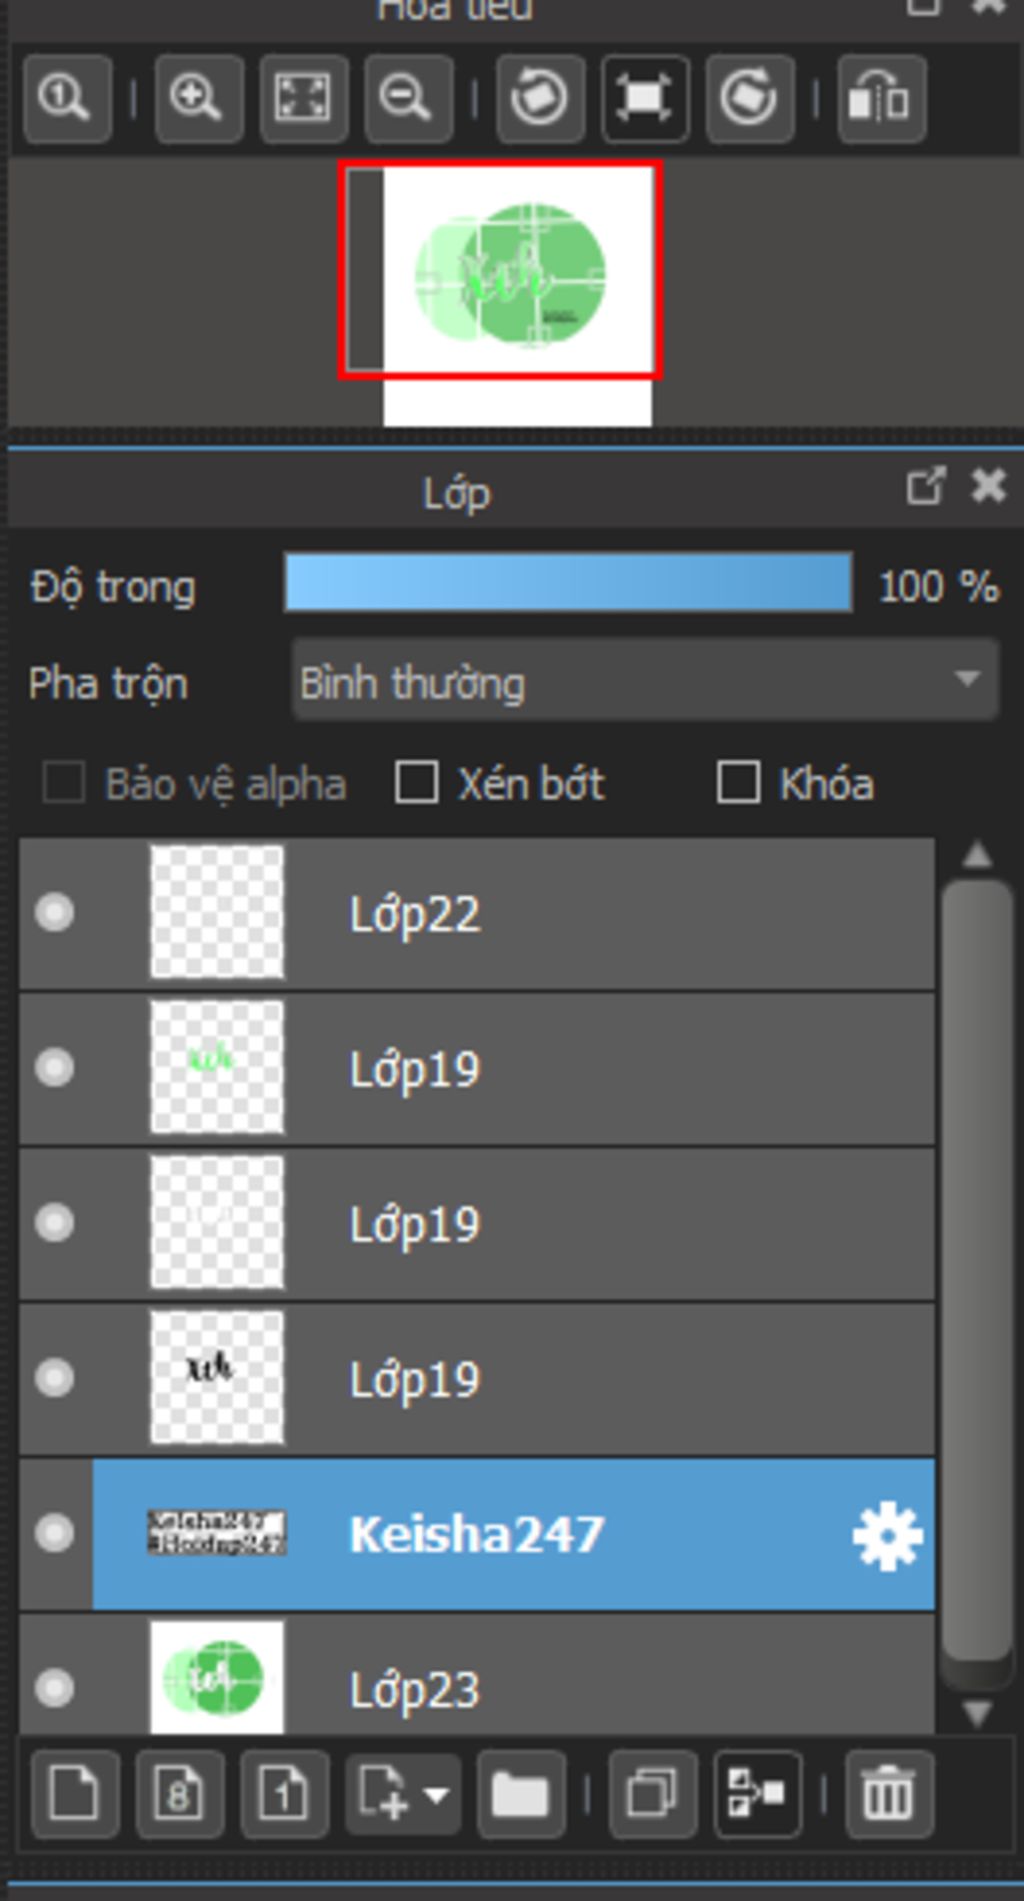Delete the selected layer with trash icon

pos(889,1794)
